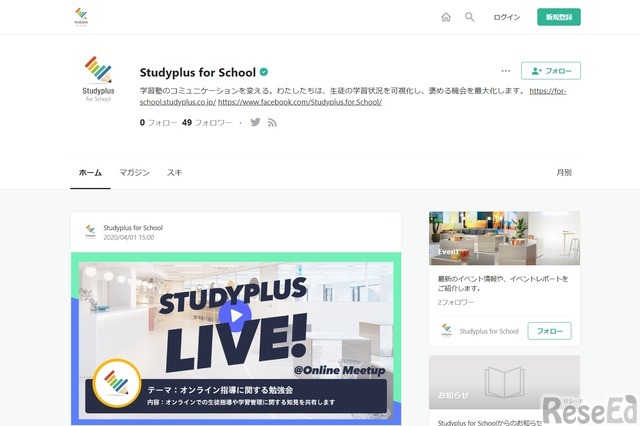The image size is (640, 426).
Task: Follow the Event magazine with フォロー button
Action: tap(549, 331)
